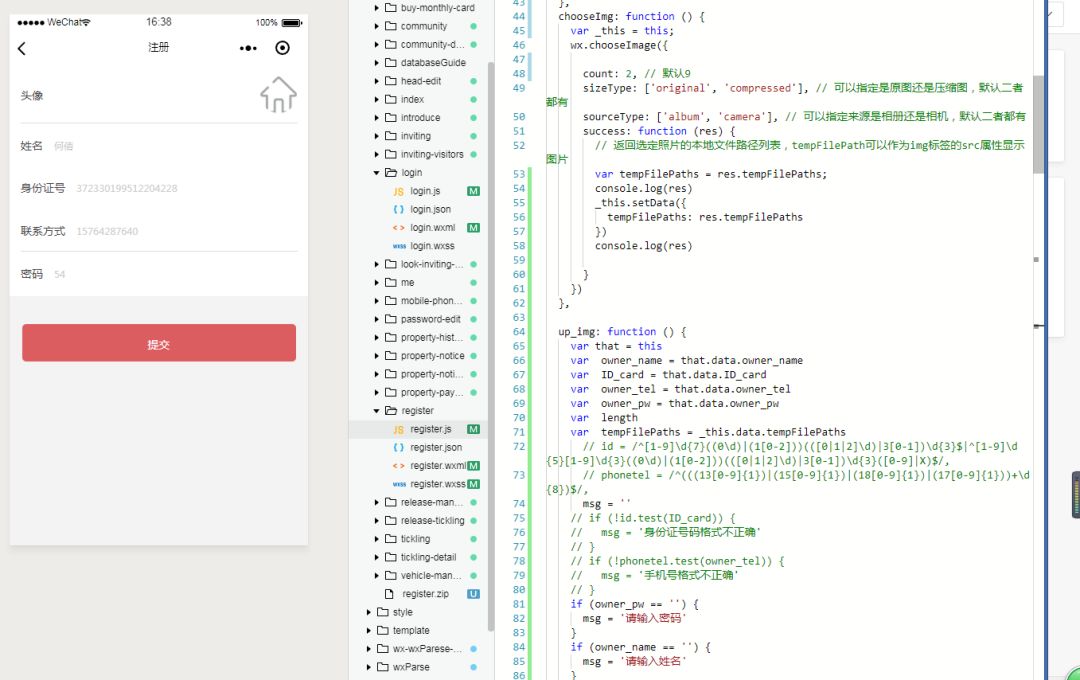Expand the release-tickling folder
Image resolution: width=1080 pixels, height=680 pixels.
[377, 521]
